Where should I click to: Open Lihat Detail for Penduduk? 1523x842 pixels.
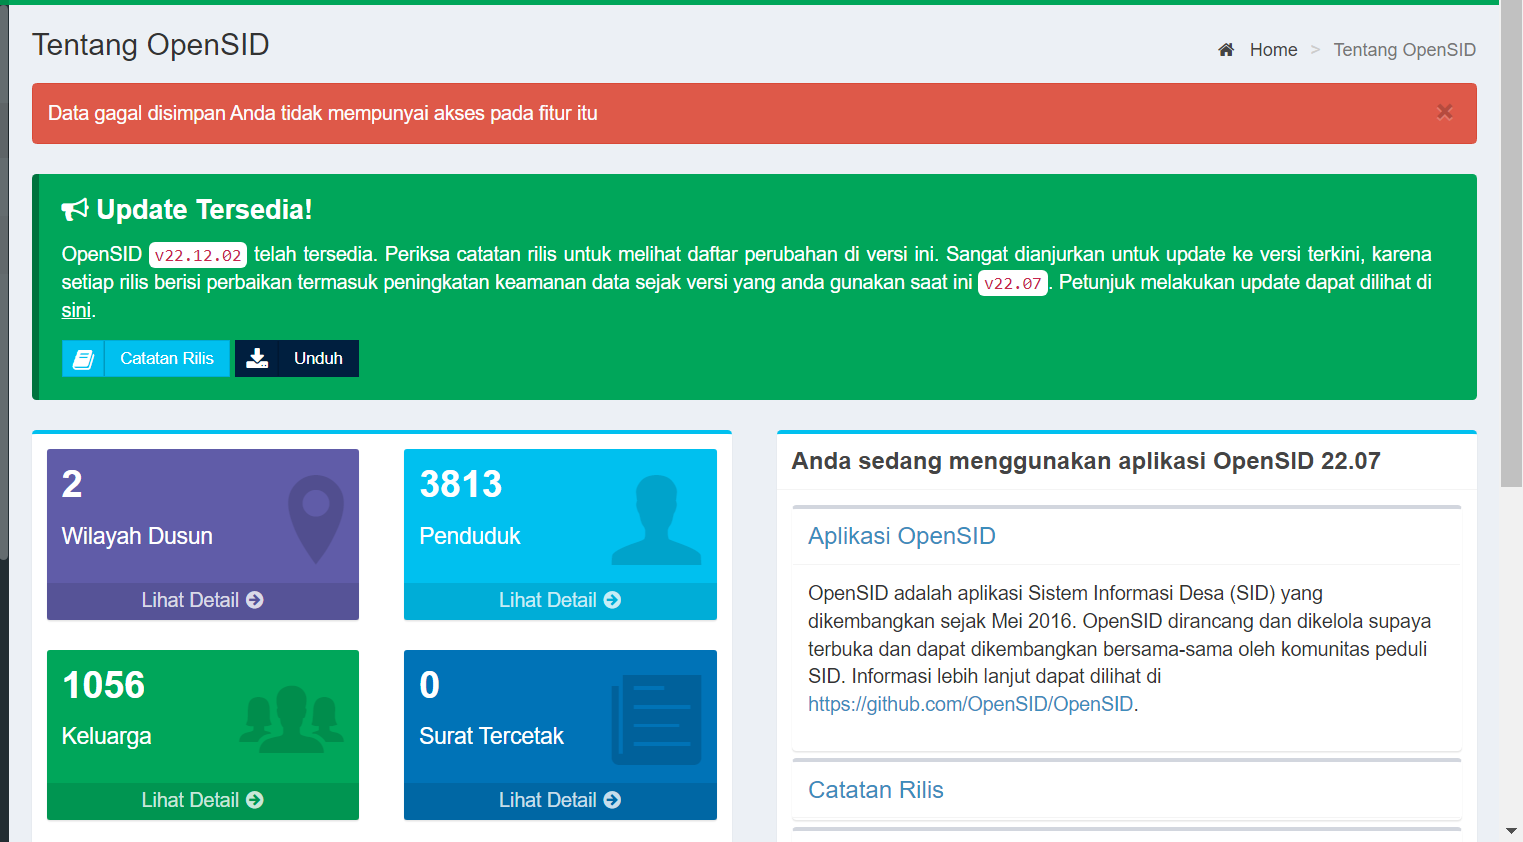[560, 600]
